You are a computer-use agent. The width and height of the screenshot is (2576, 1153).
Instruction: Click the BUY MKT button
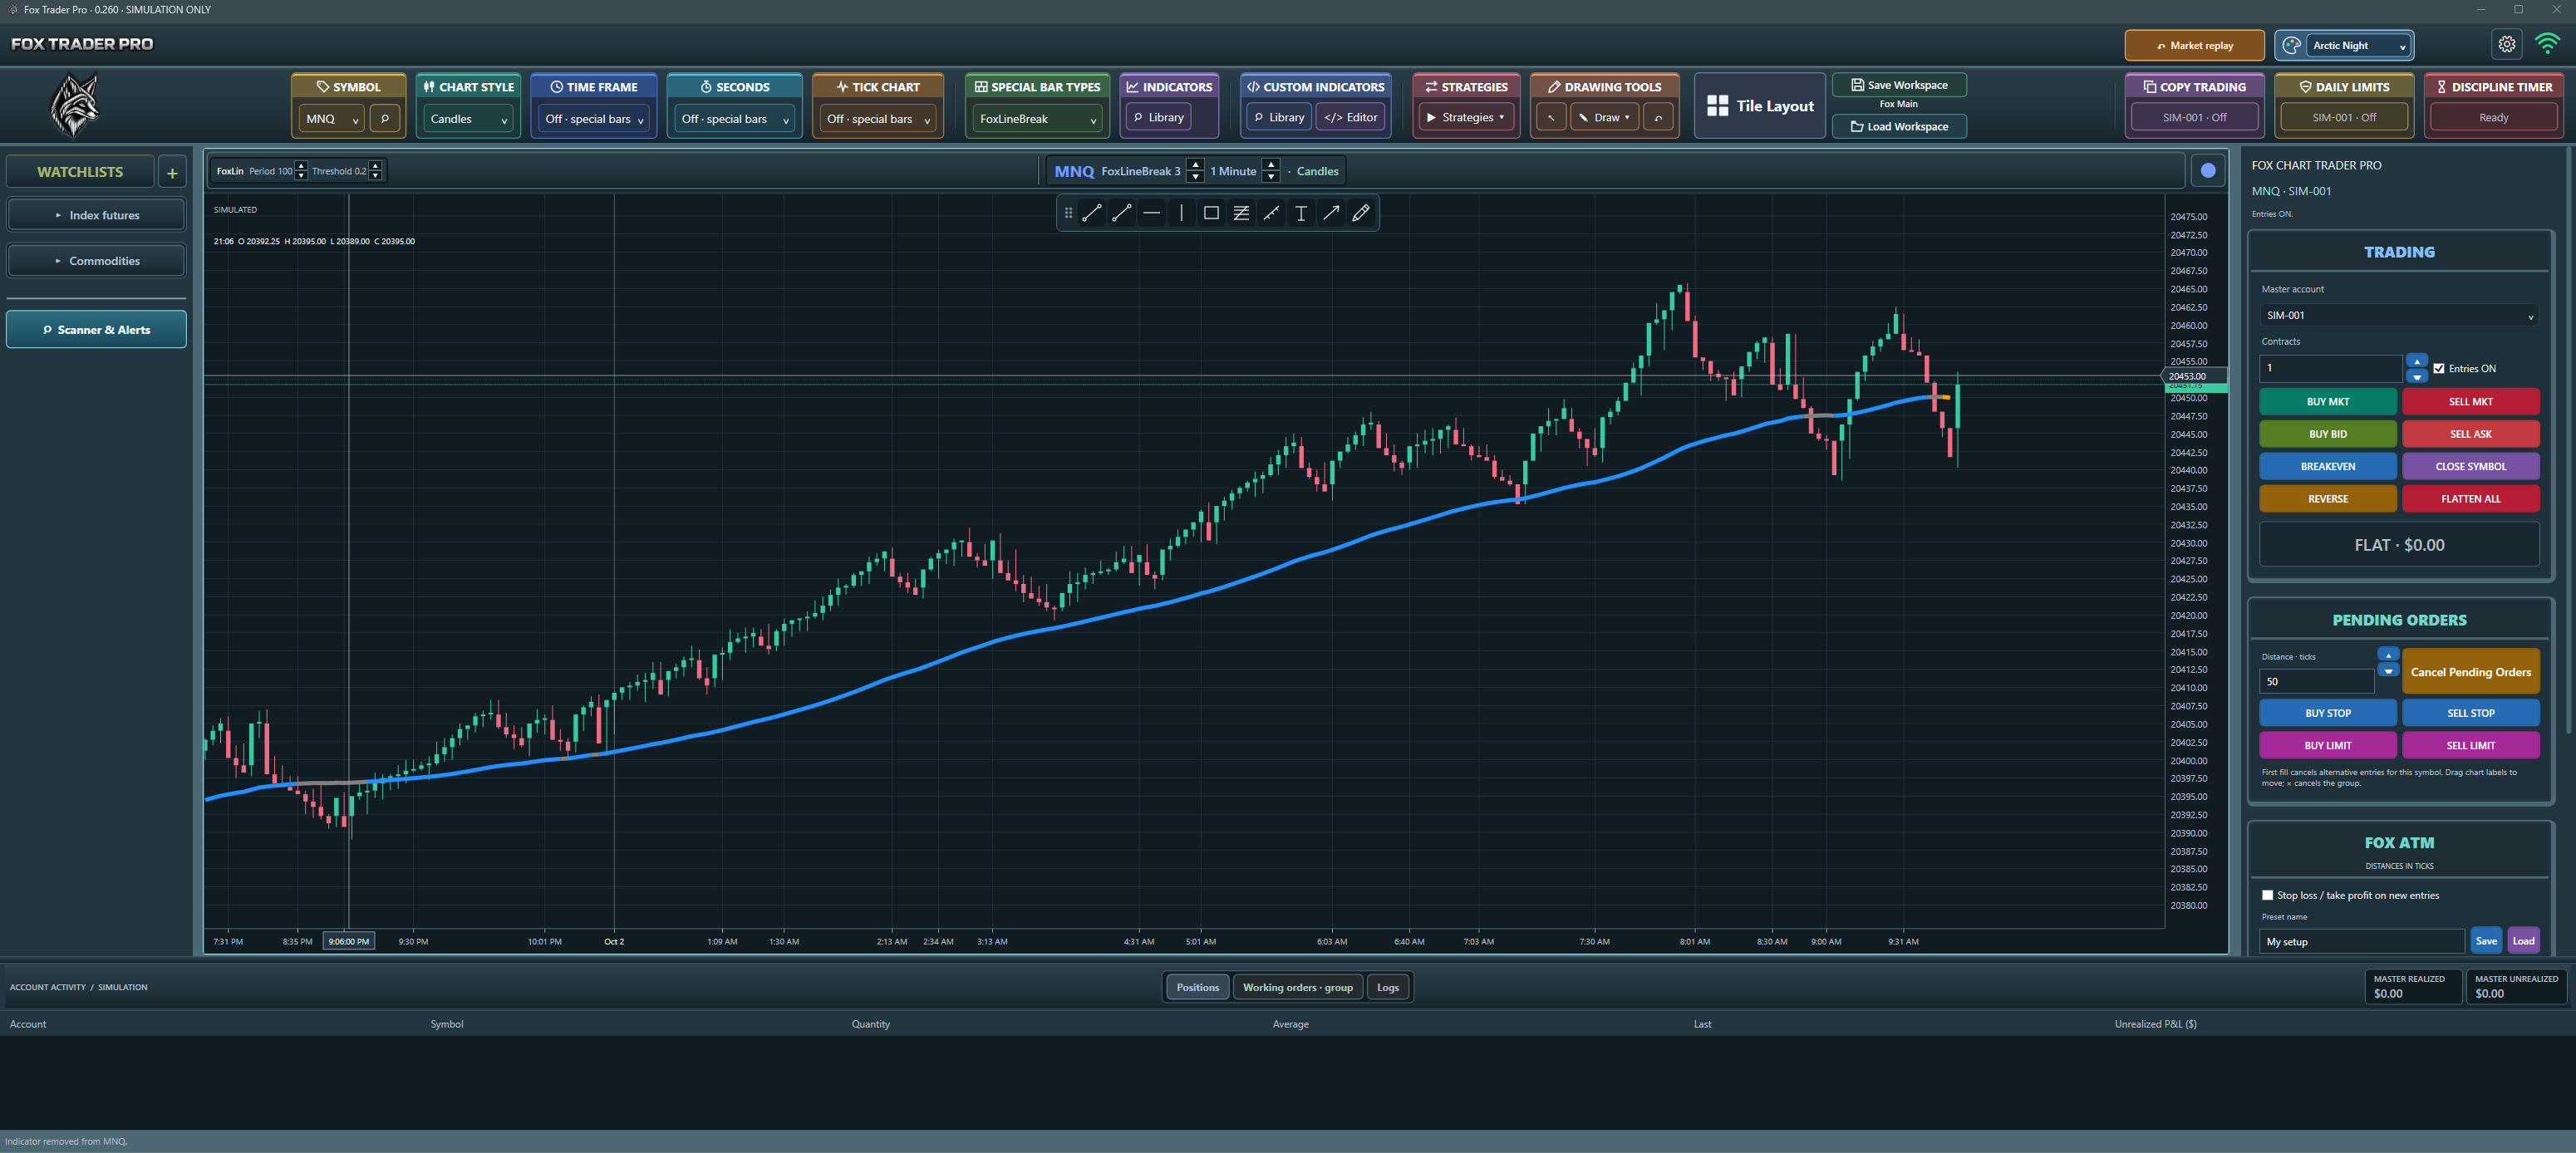pos(2327,401)
